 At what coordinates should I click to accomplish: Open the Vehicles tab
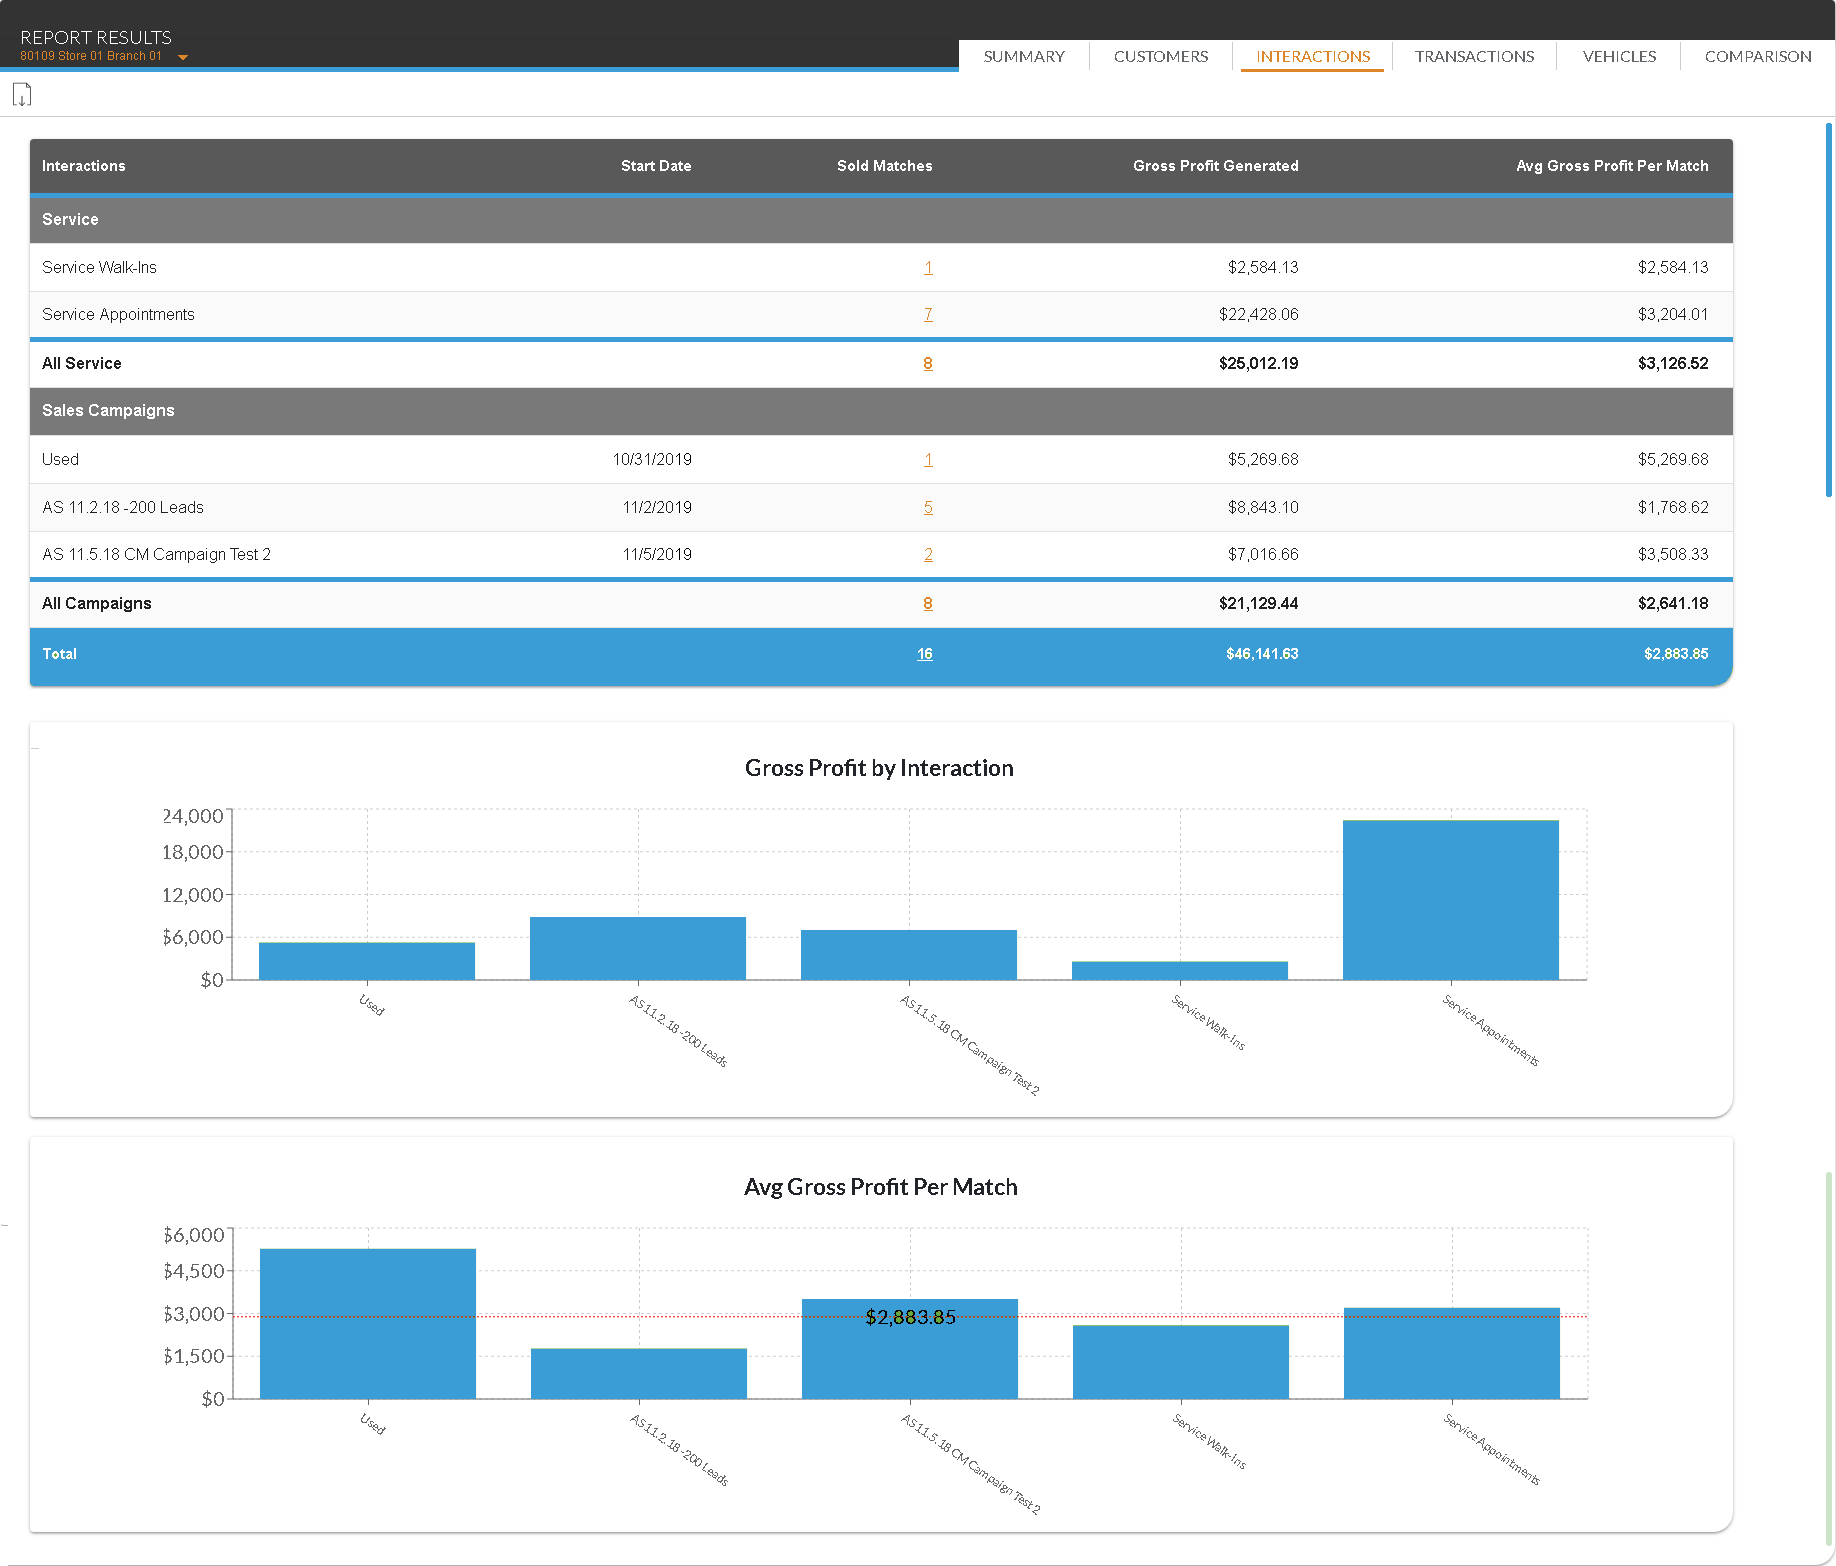pyautogui.click(x=1618, y=57)
